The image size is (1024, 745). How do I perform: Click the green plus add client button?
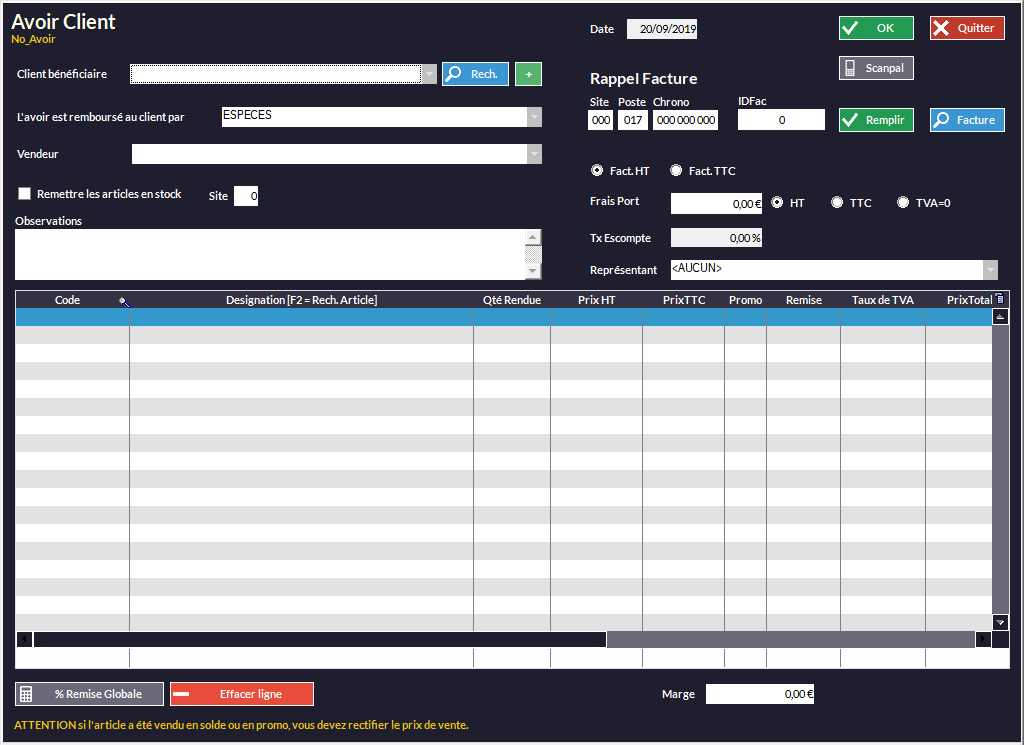(528, 74)
